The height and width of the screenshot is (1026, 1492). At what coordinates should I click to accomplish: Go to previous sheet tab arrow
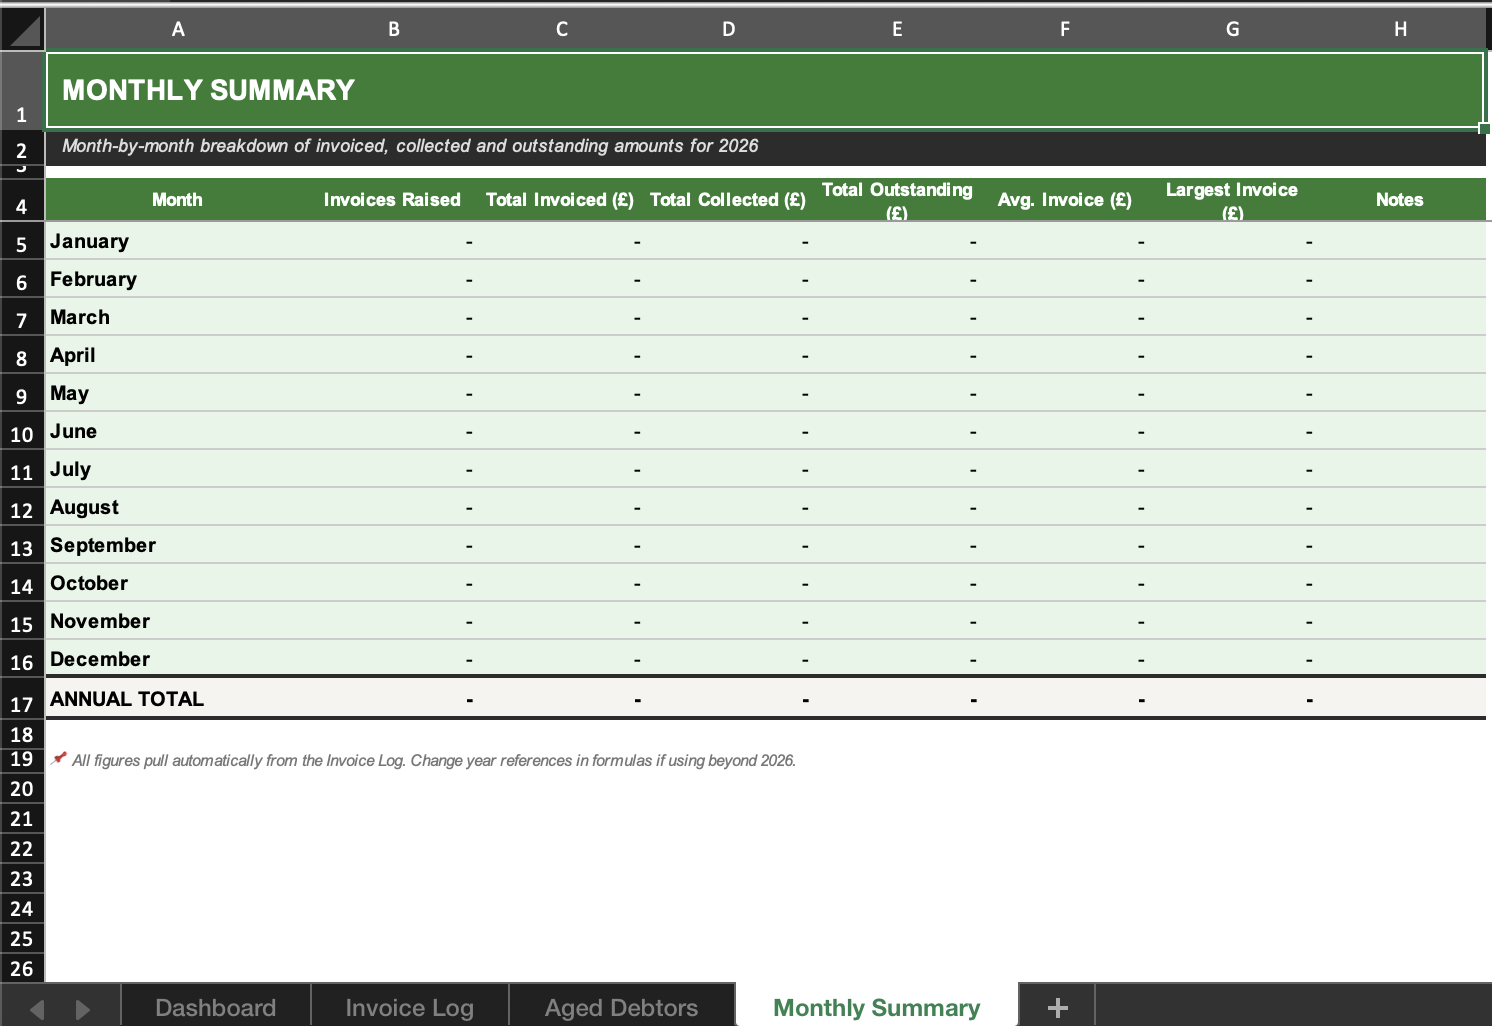(x=37, y=1009)
